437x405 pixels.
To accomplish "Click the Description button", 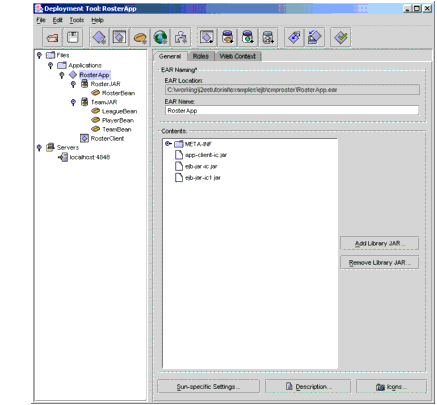I will (x=308, y=387).
